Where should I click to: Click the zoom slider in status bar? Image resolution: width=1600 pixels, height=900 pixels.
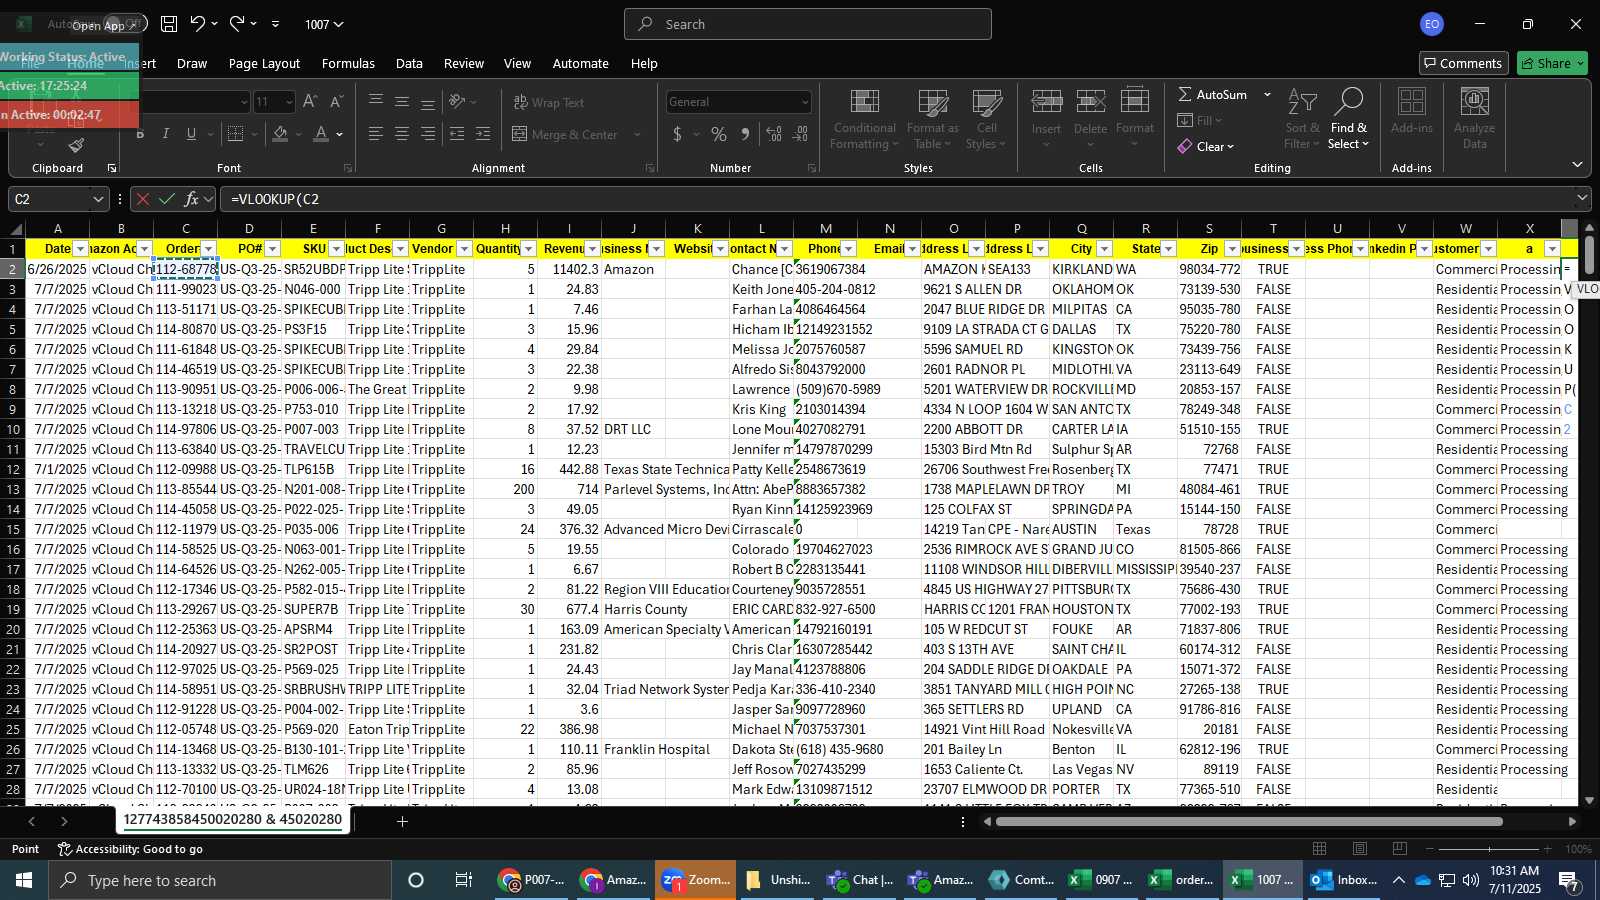tap(1491, 849)
